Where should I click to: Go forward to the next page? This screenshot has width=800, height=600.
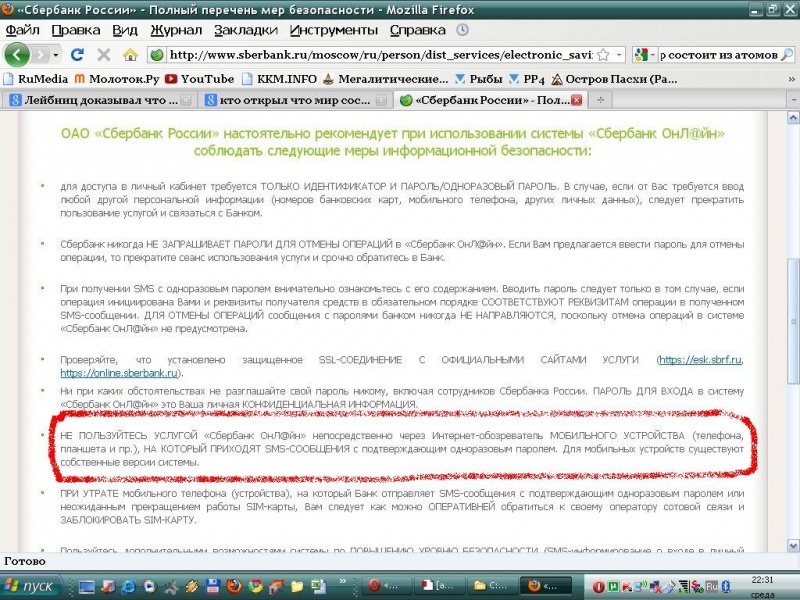(x=40, y=55)
